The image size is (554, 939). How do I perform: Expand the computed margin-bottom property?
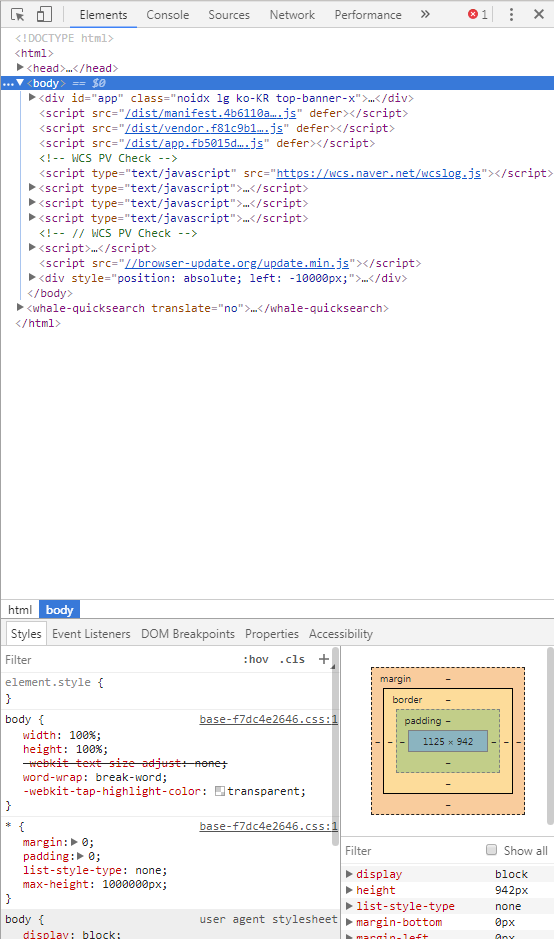(x=349, y=922)
